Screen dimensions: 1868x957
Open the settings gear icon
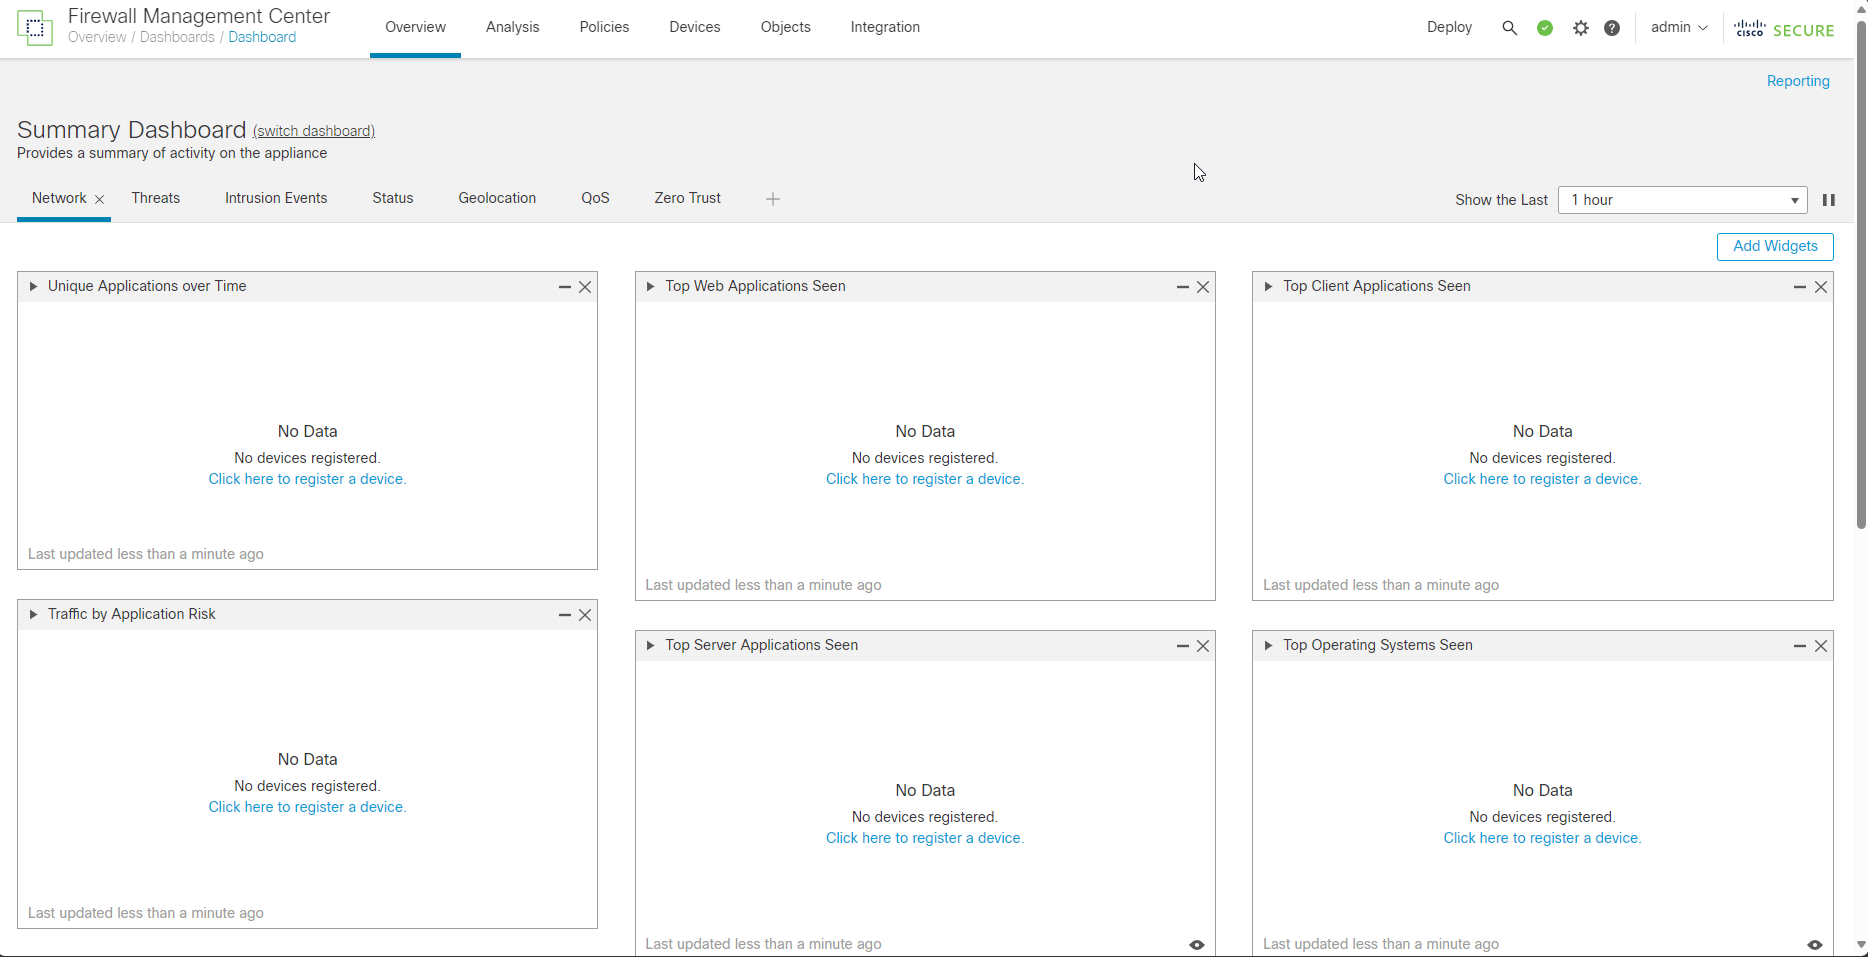click(x=1580, y=28)
